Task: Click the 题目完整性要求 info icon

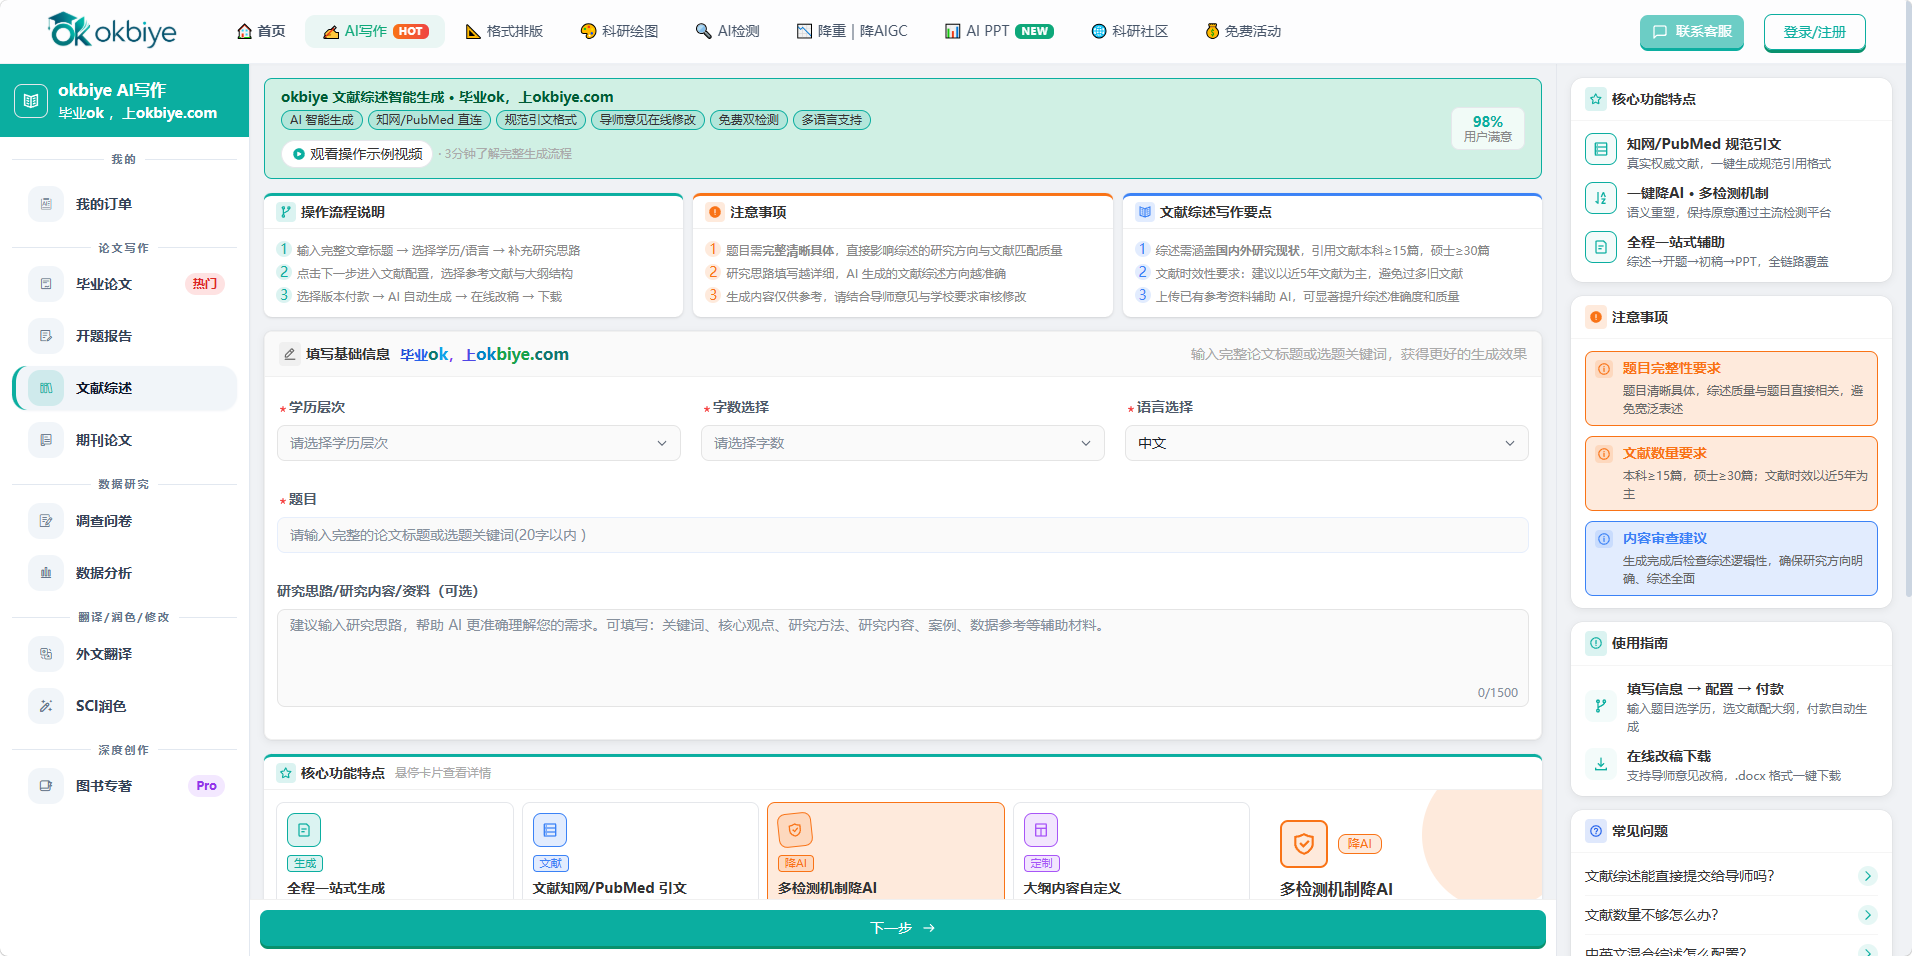Action: [x=1604, y=369]
